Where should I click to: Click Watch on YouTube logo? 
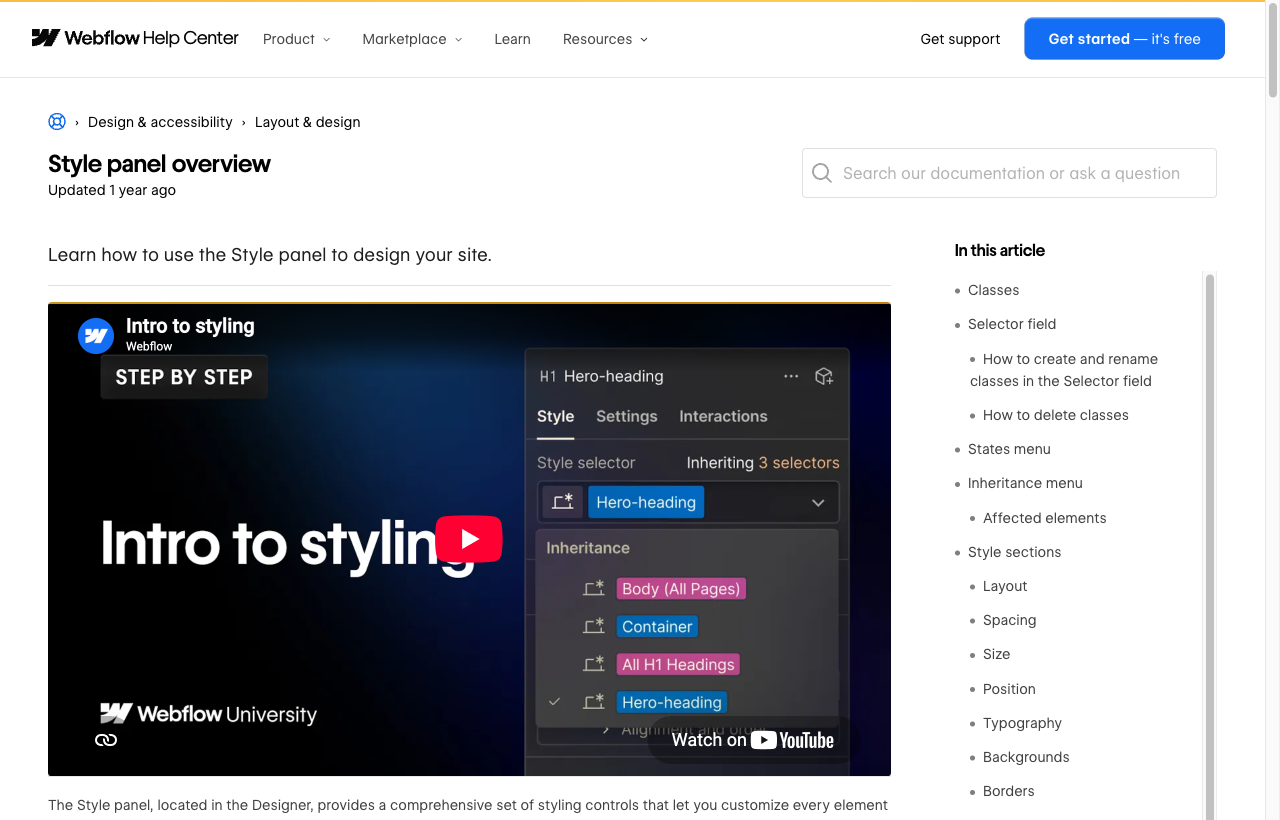(x=753, y=740)
